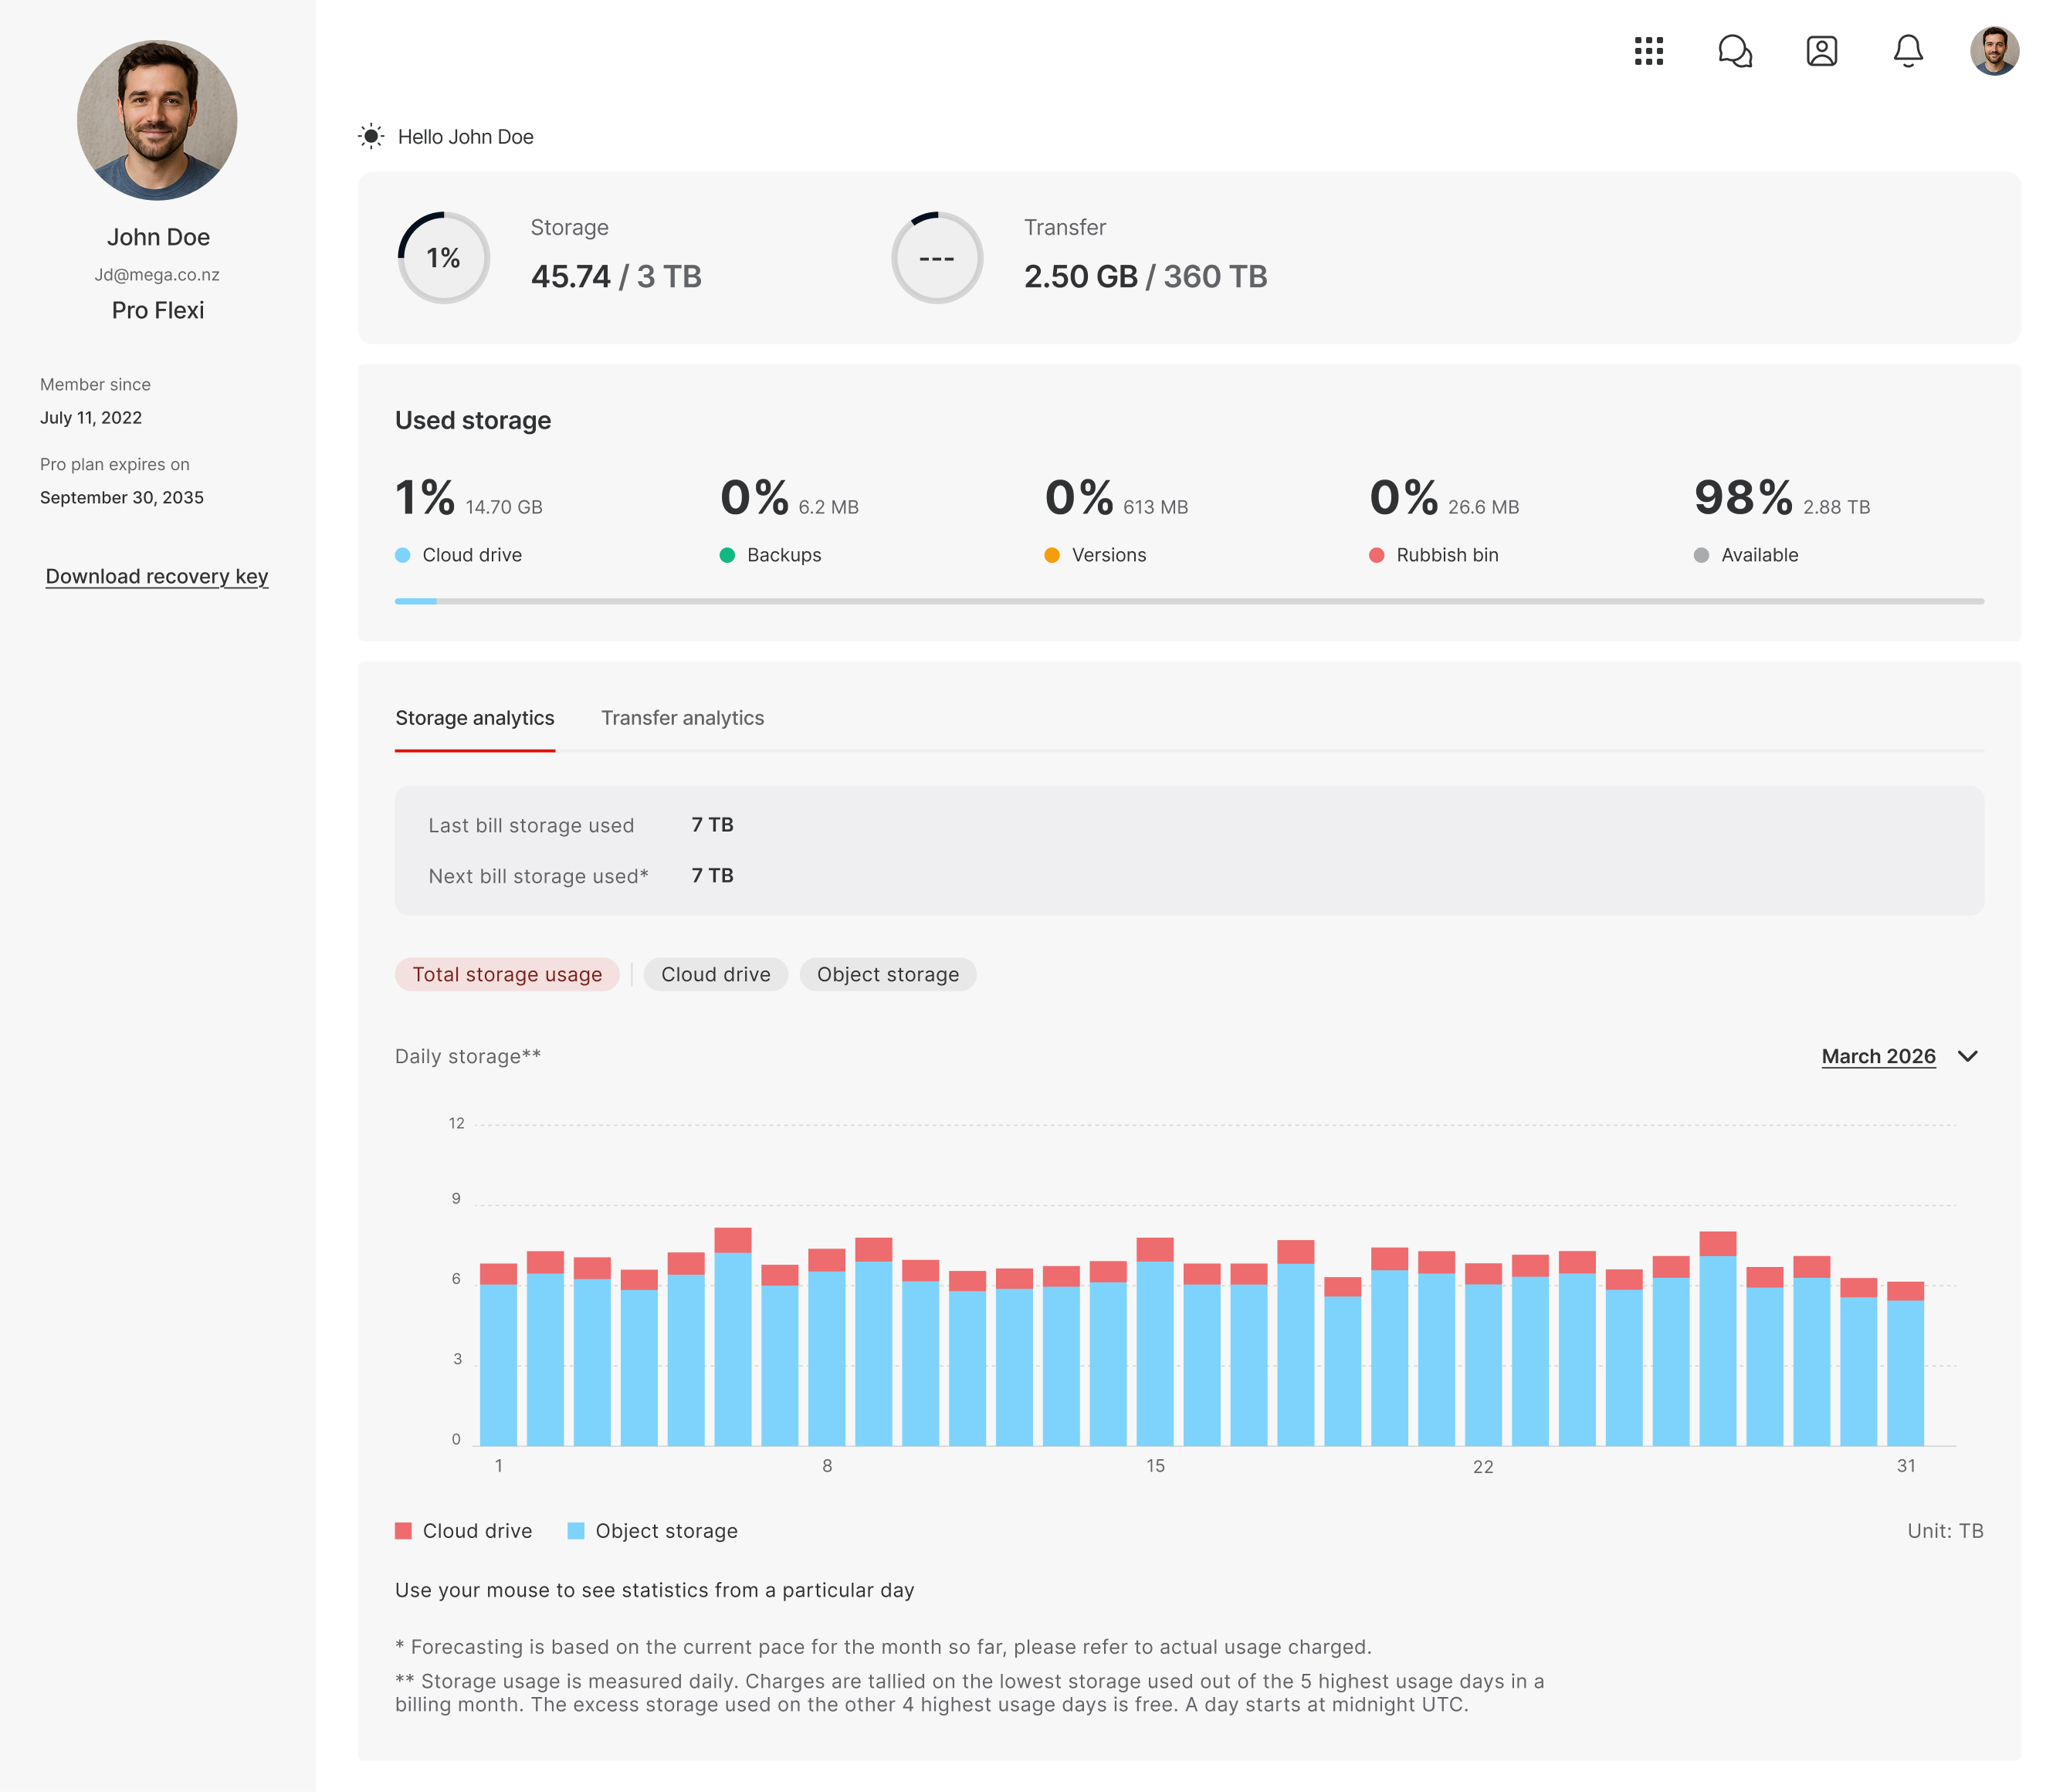This screenshot has width=2063, height=1792.
Task: Click the large profile photo in sidebar
Action: (157, 120)
